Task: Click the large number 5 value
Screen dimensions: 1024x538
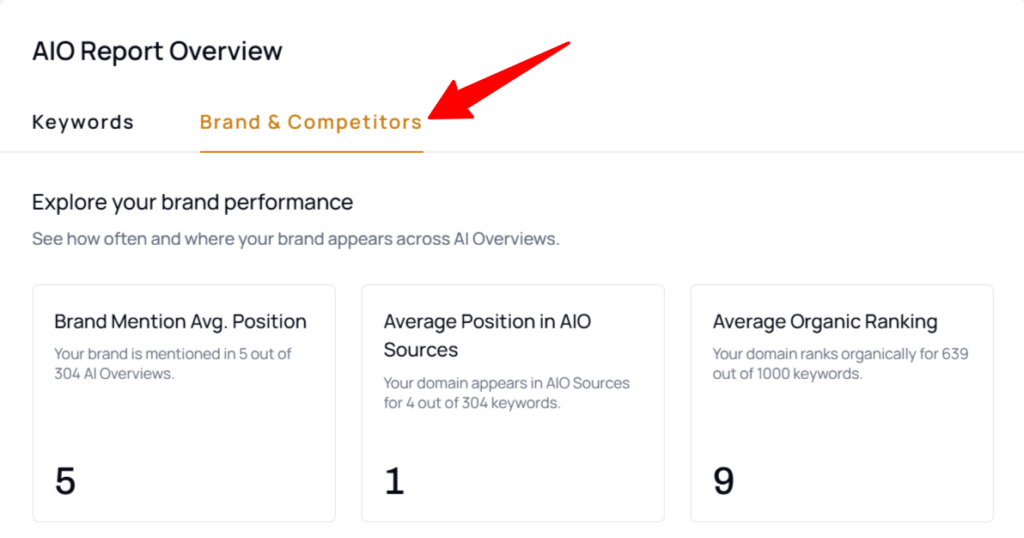Action: (65, 481)
